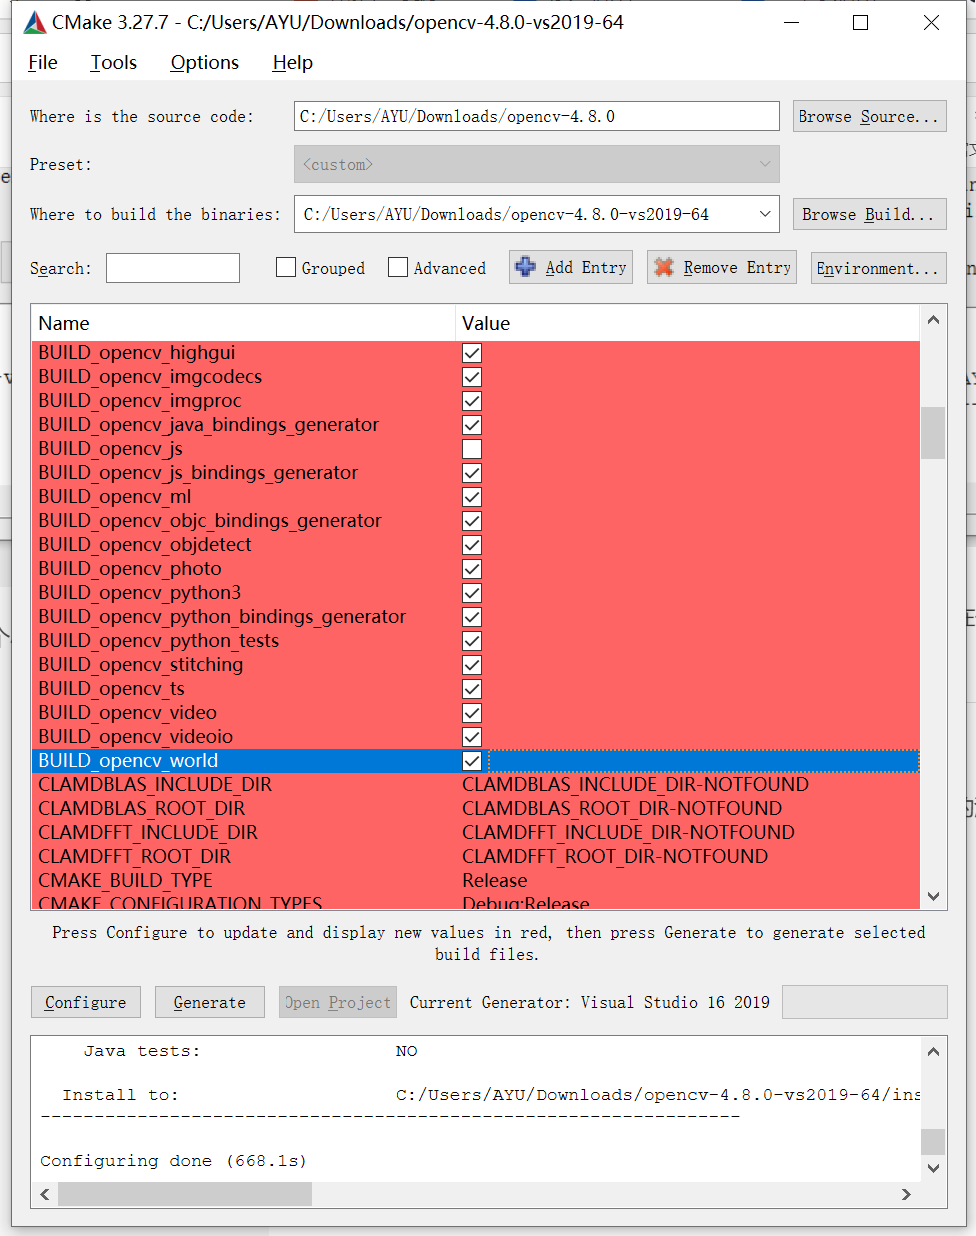Screen dimensions: 976x1236
Task: Edit CMAKE_BUILD_TYPE Release value
Action: [495, 881]
